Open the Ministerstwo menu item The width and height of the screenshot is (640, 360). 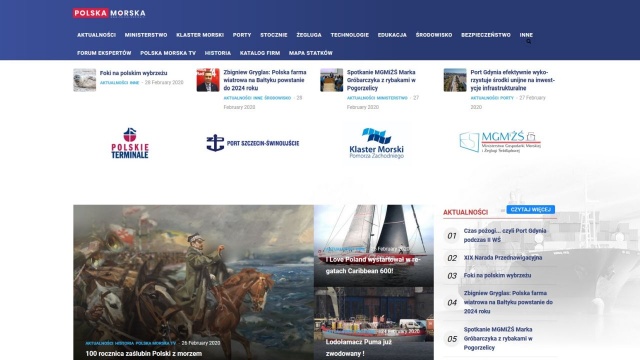point(146,35)
